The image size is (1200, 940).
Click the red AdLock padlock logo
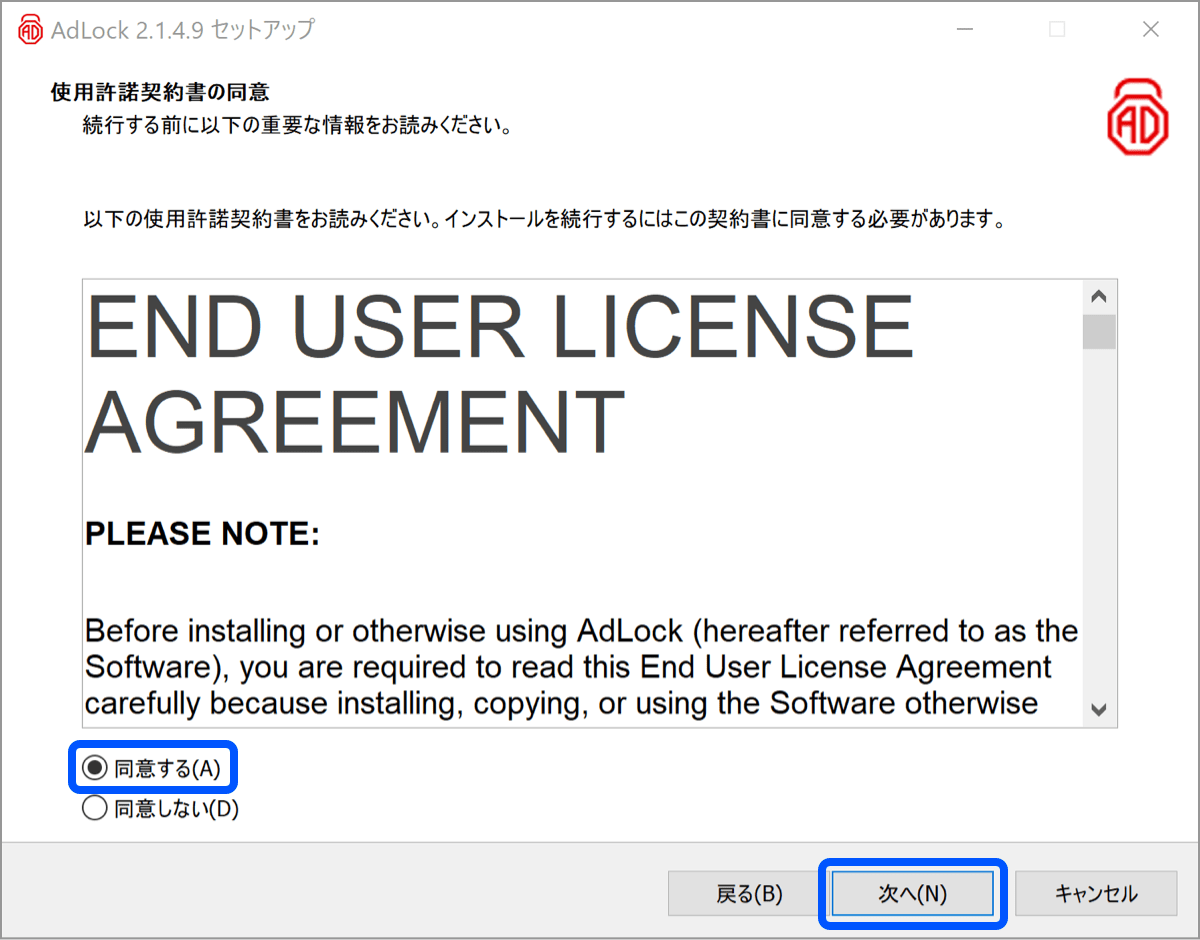pyautogui.click(x=1137, y=117)
